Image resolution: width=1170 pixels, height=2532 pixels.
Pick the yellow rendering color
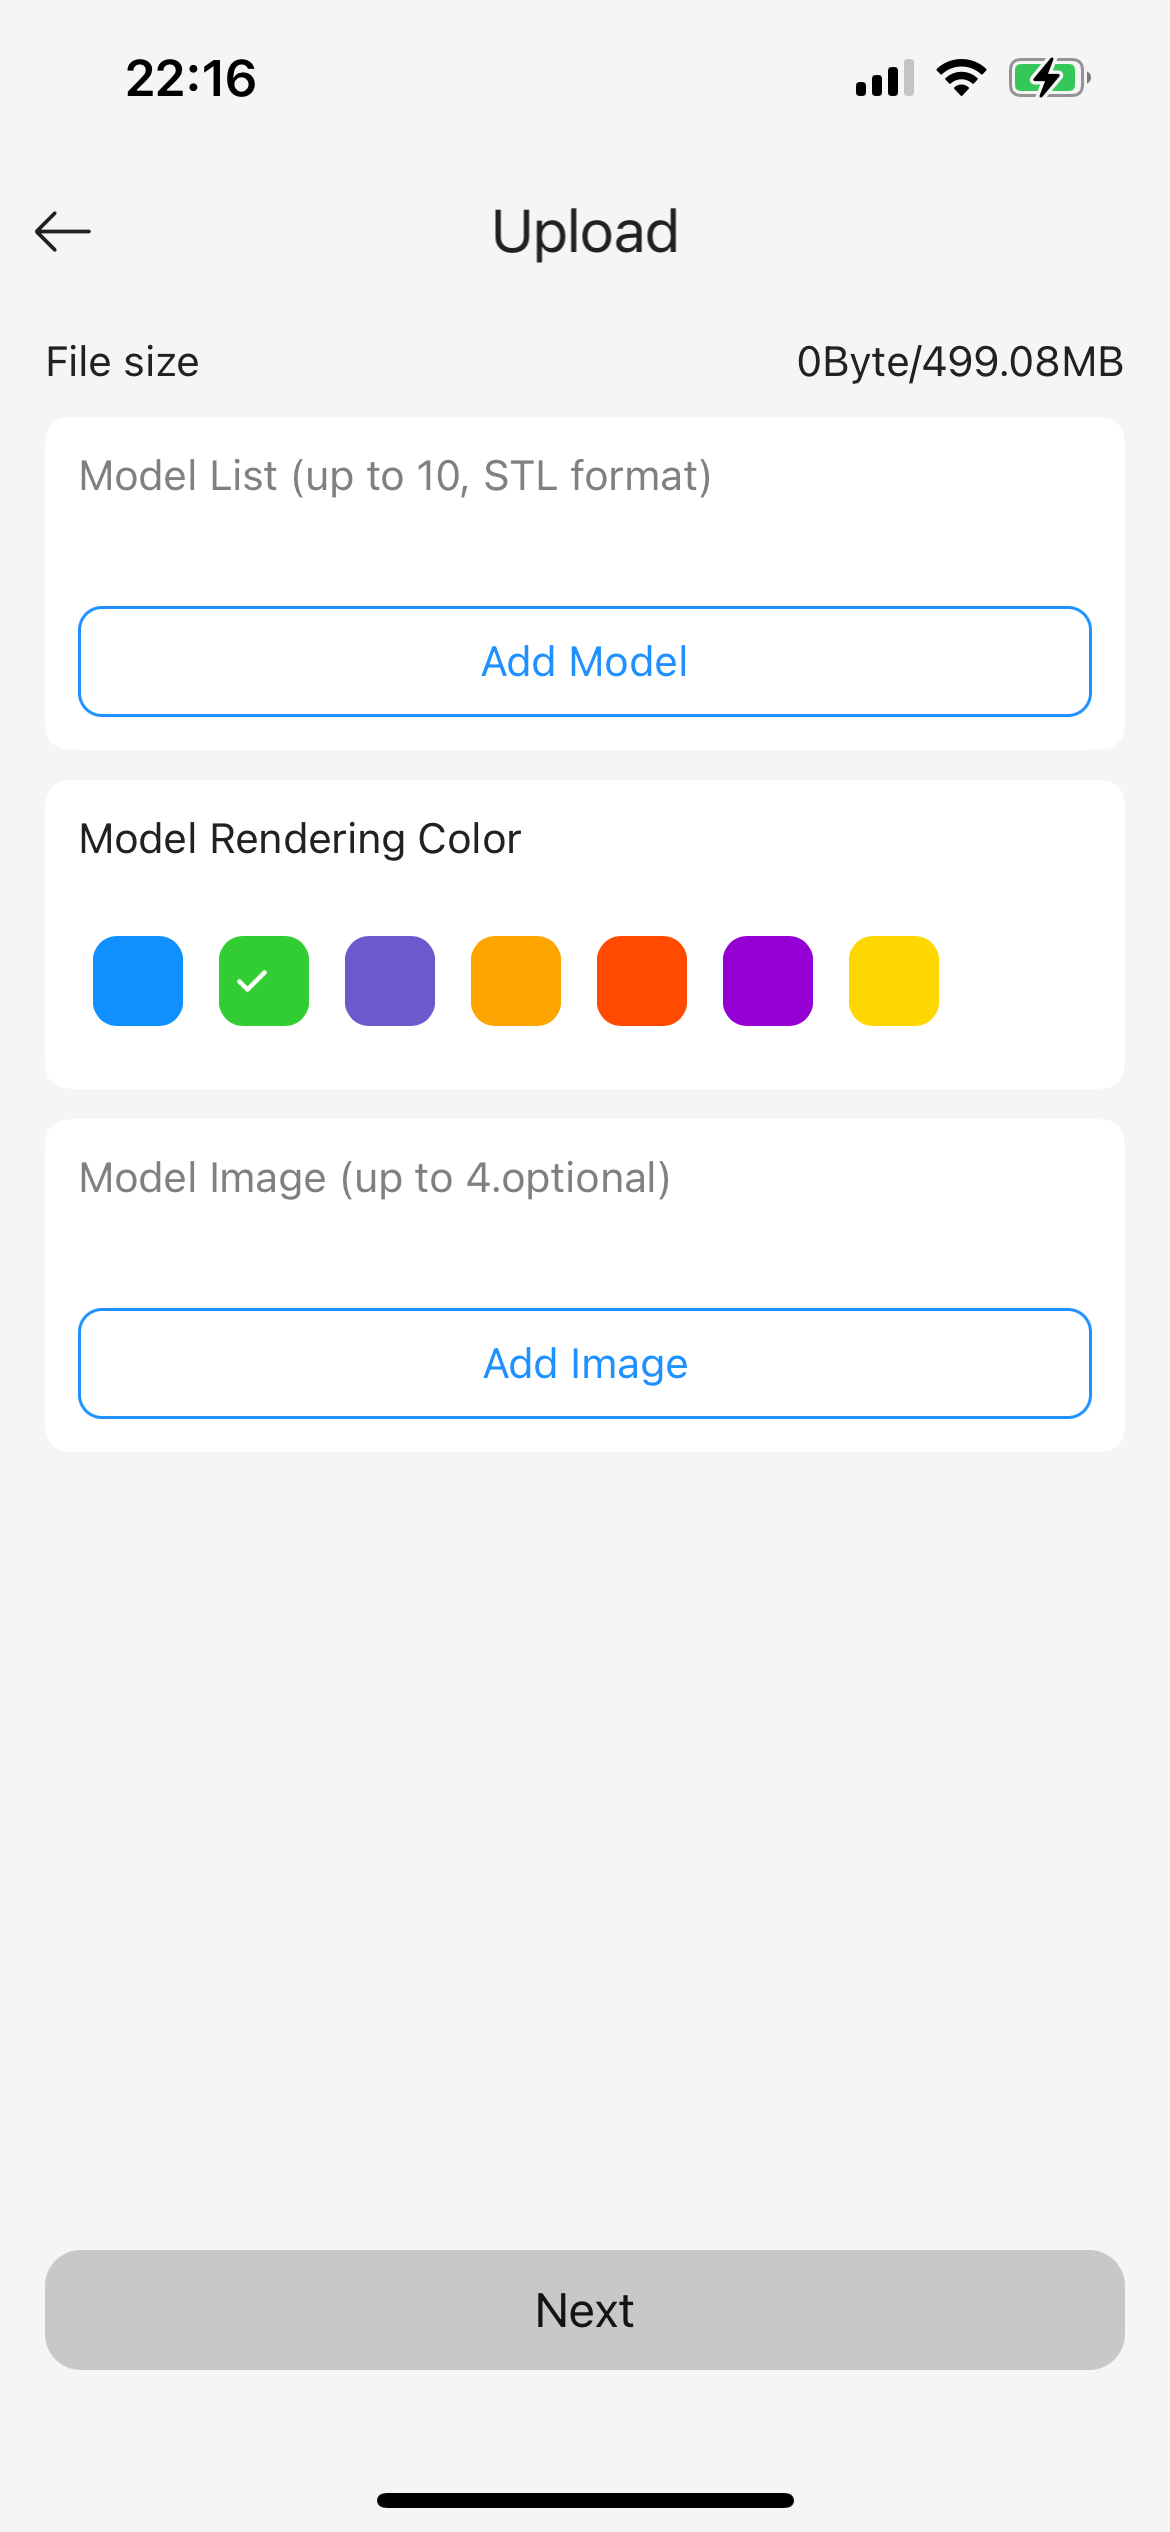894,981
